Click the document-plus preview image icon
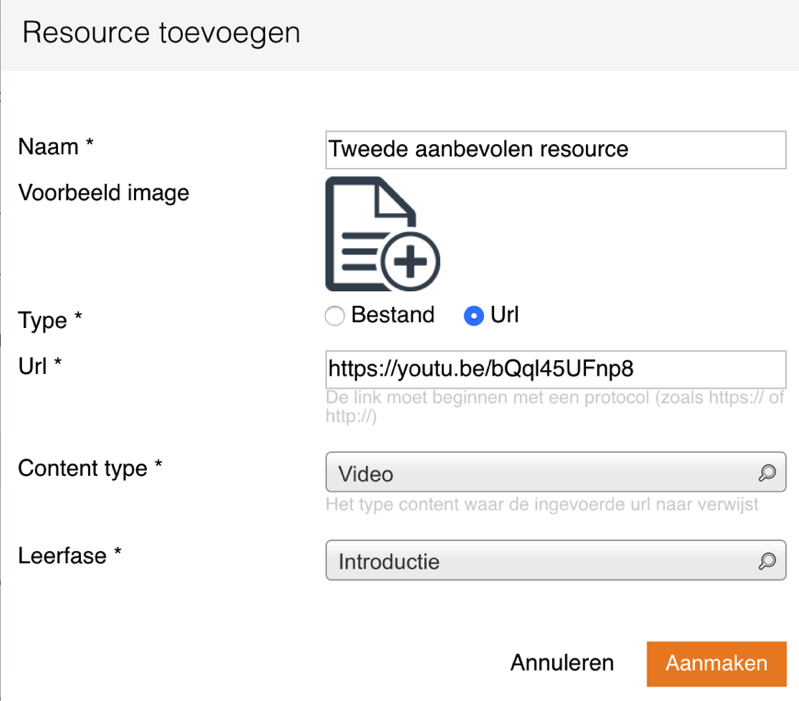This screenshot has height=701, width=799. 383,234
